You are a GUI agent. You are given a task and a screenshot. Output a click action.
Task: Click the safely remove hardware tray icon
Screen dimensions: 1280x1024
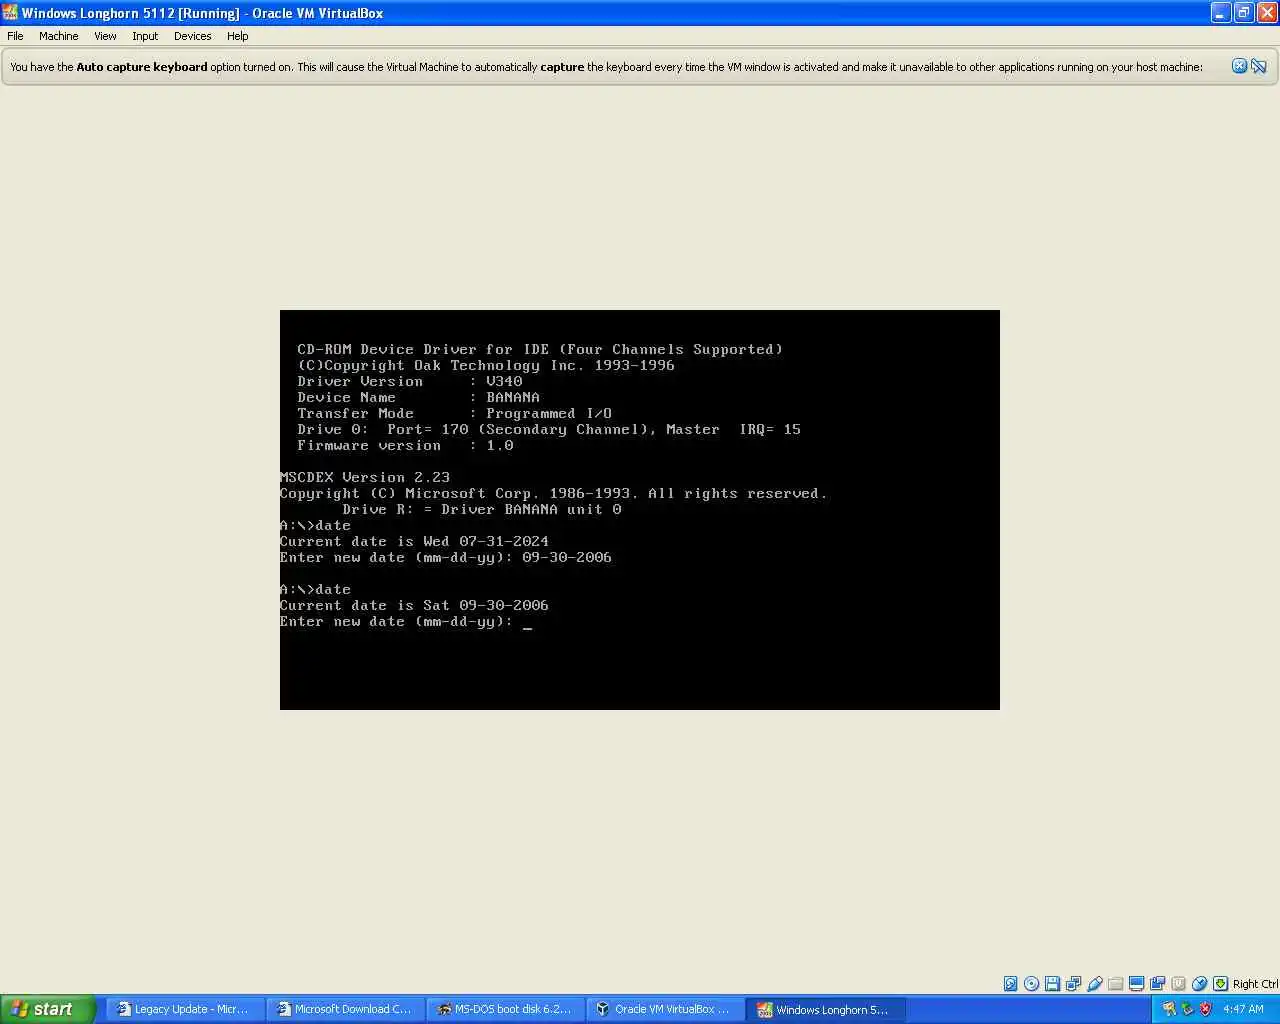[x=1187, y=1009]
